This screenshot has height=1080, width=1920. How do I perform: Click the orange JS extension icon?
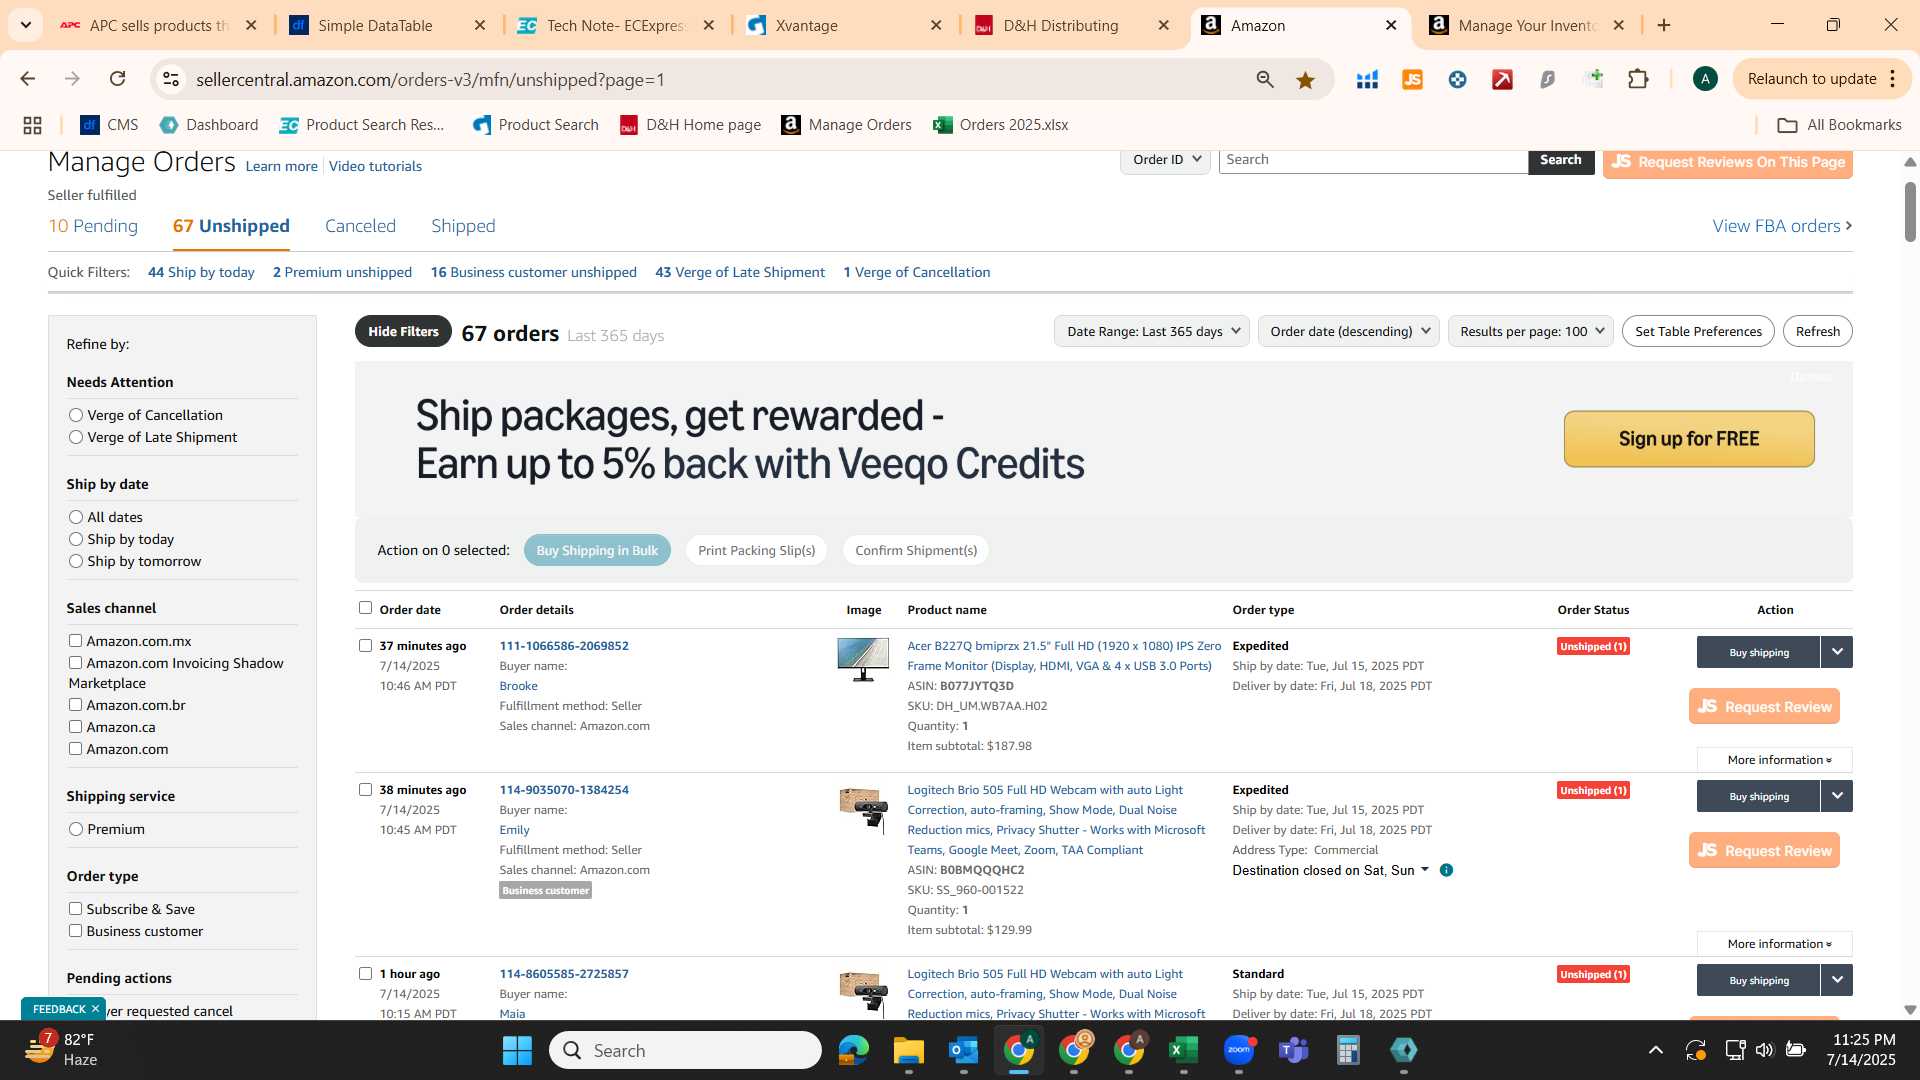point(1412,80)
